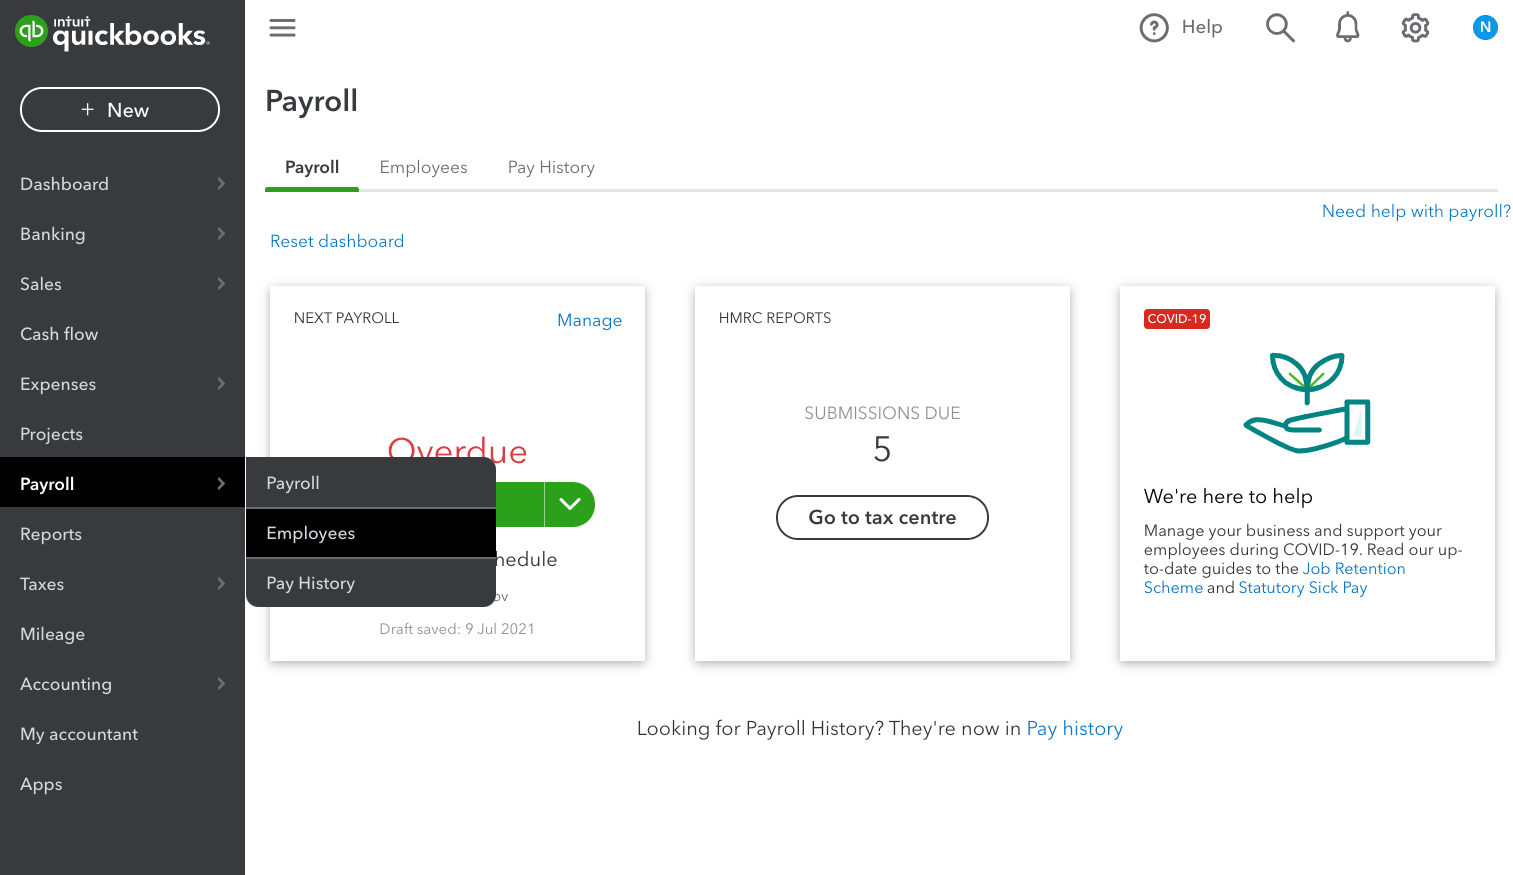Click the plant-in-hand COVID-19 illustration
Viewport: 1513px width, 875px height.
point(1307,402)
